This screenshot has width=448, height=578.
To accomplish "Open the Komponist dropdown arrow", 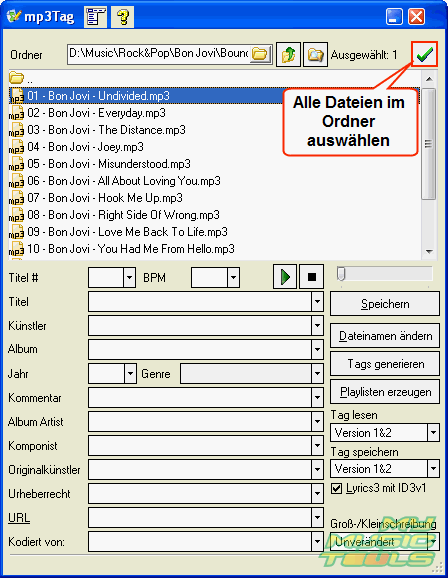I will (317, 445).
